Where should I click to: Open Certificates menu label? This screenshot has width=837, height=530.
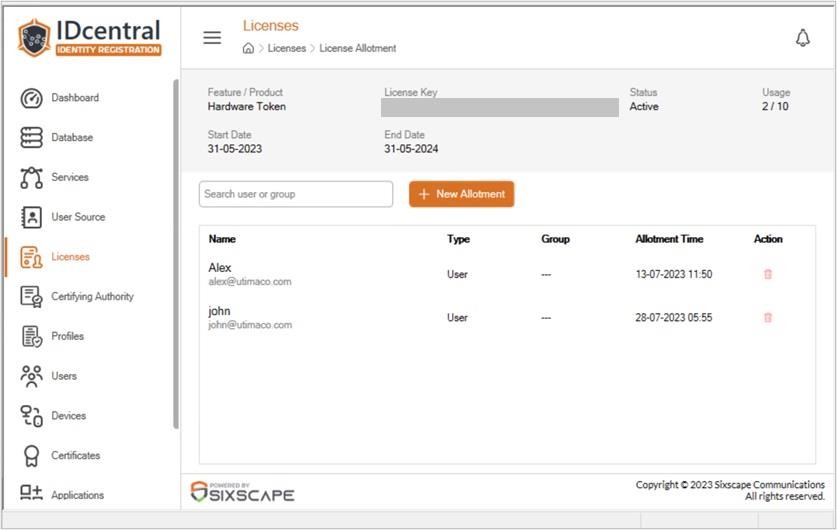[76, 455]
